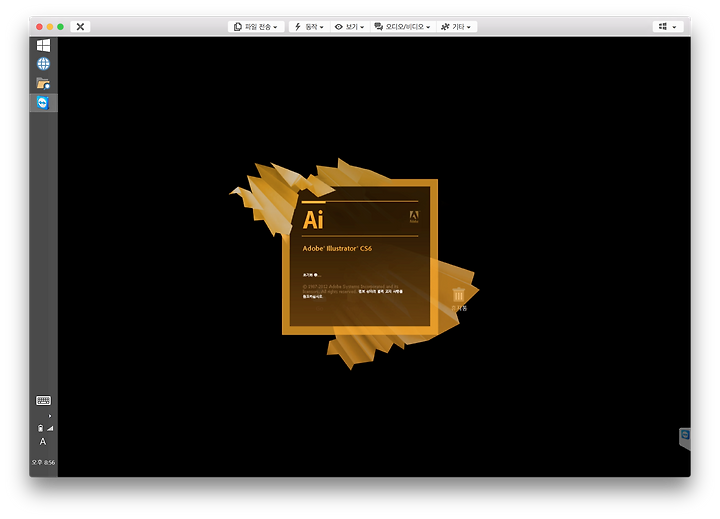This screenshot has width=720, height=519.
Task: Click the green macOS fullscreen window button
Action: pos(60,27)
